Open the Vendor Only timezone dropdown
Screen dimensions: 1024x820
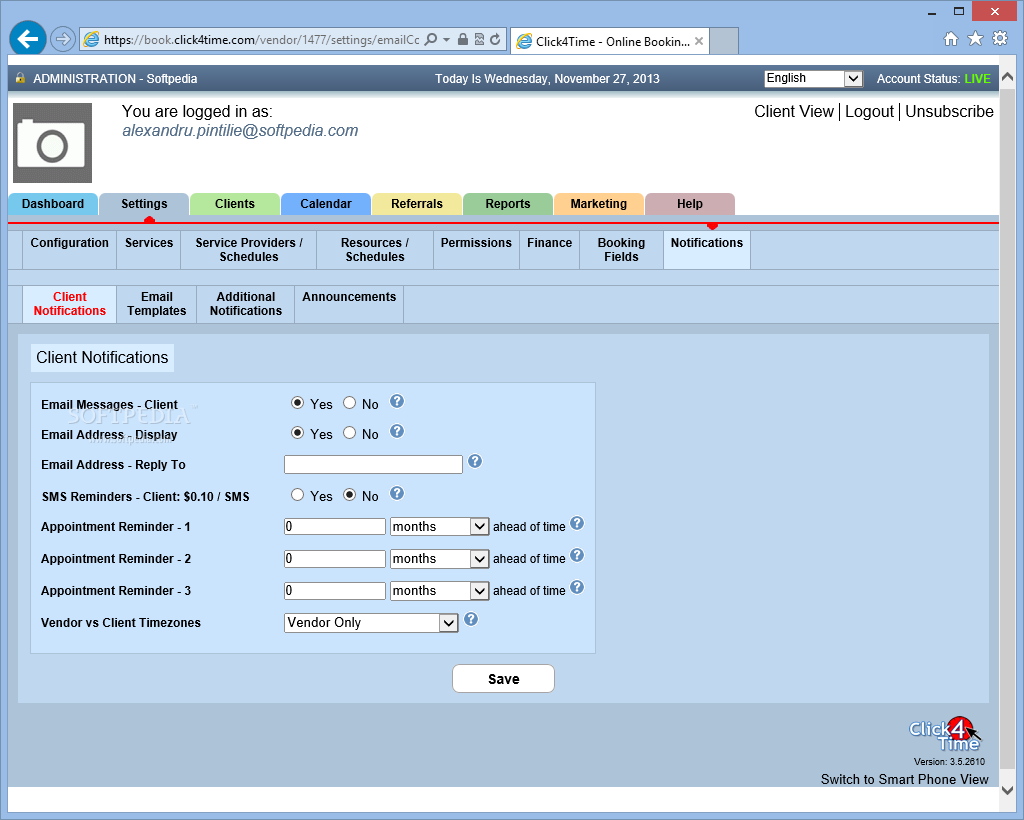click(371, 622)
